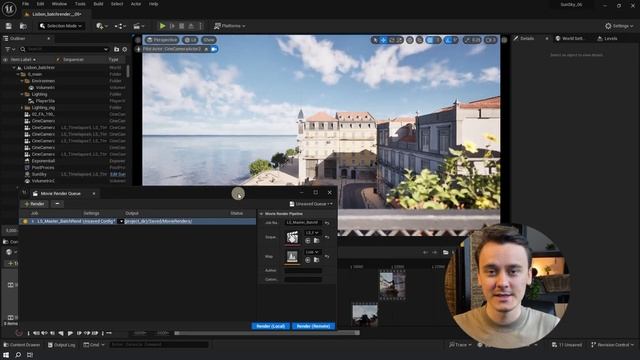This screenshot has height=360, width=640.
Task: Switch to the Levels tab
Action: point(607,38)
